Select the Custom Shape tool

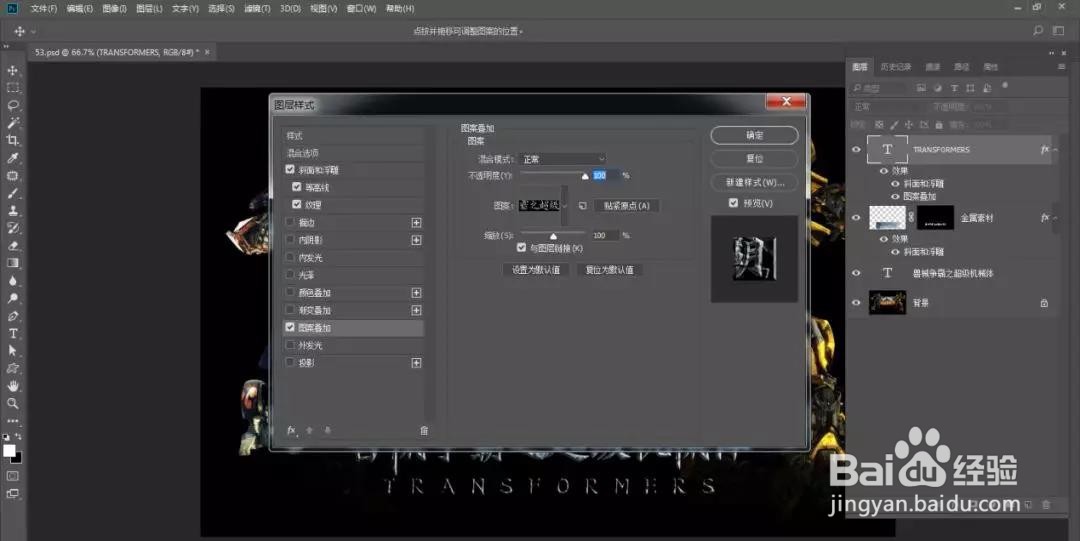point(12,369)
